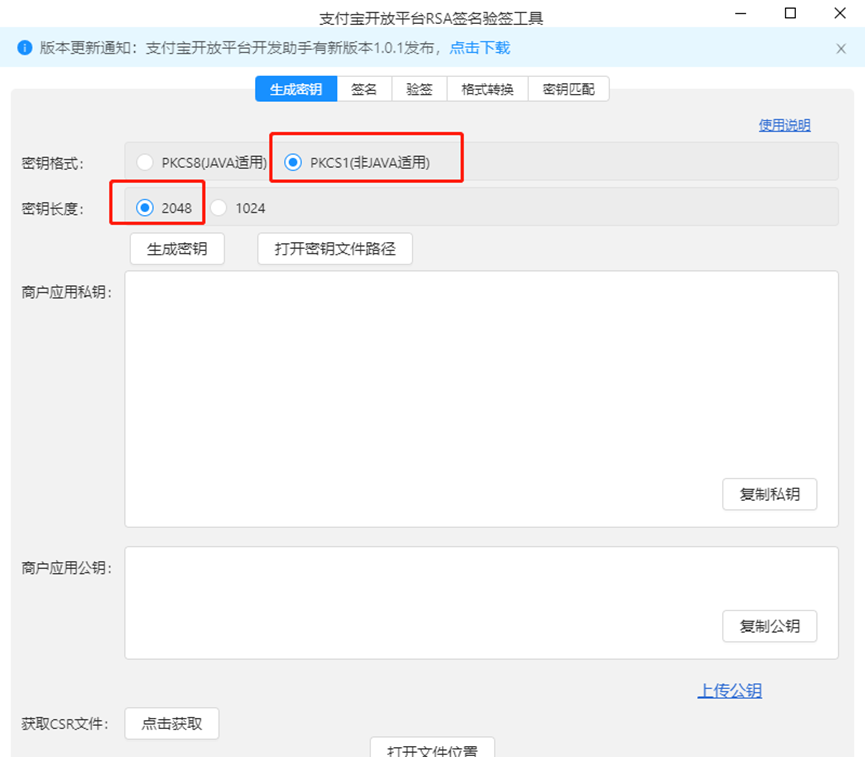Click the 生成密钥 button below key length
865x757 pixels.
click(177, 249)
